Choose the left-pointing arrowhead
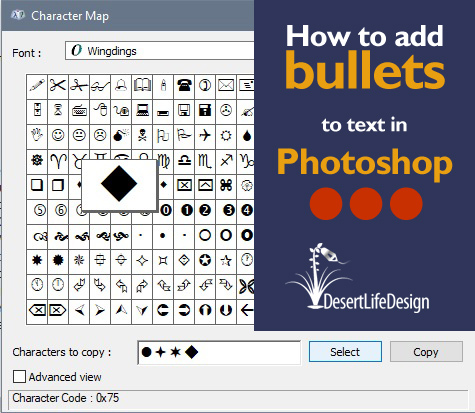 coord(79,311)
